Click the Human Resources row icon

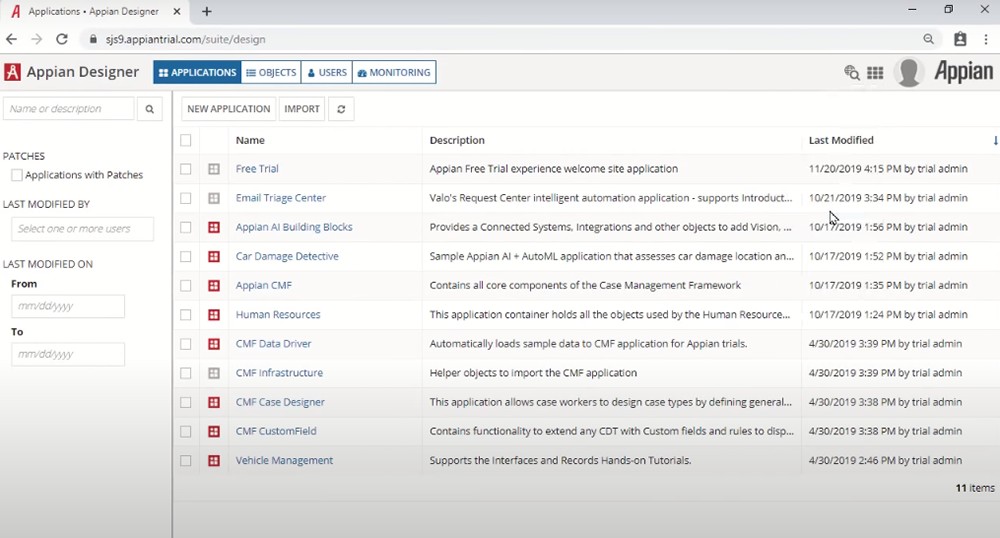pyautogui.click(x=214, y=315)
